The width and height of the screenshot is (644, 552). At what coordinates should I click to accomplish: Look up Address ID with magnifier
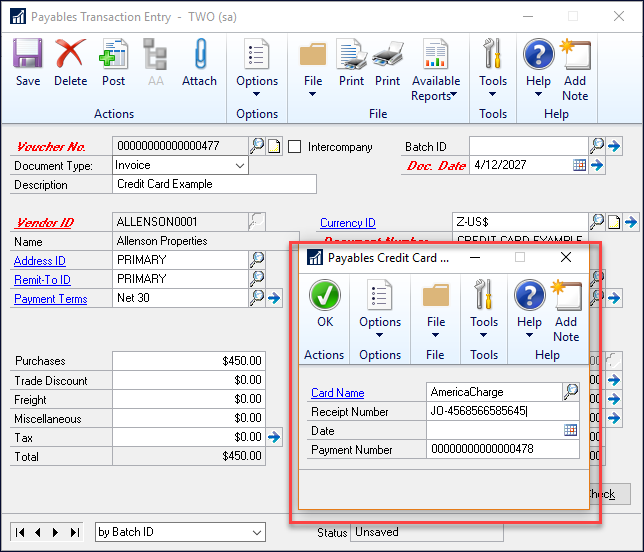point(257,260)
